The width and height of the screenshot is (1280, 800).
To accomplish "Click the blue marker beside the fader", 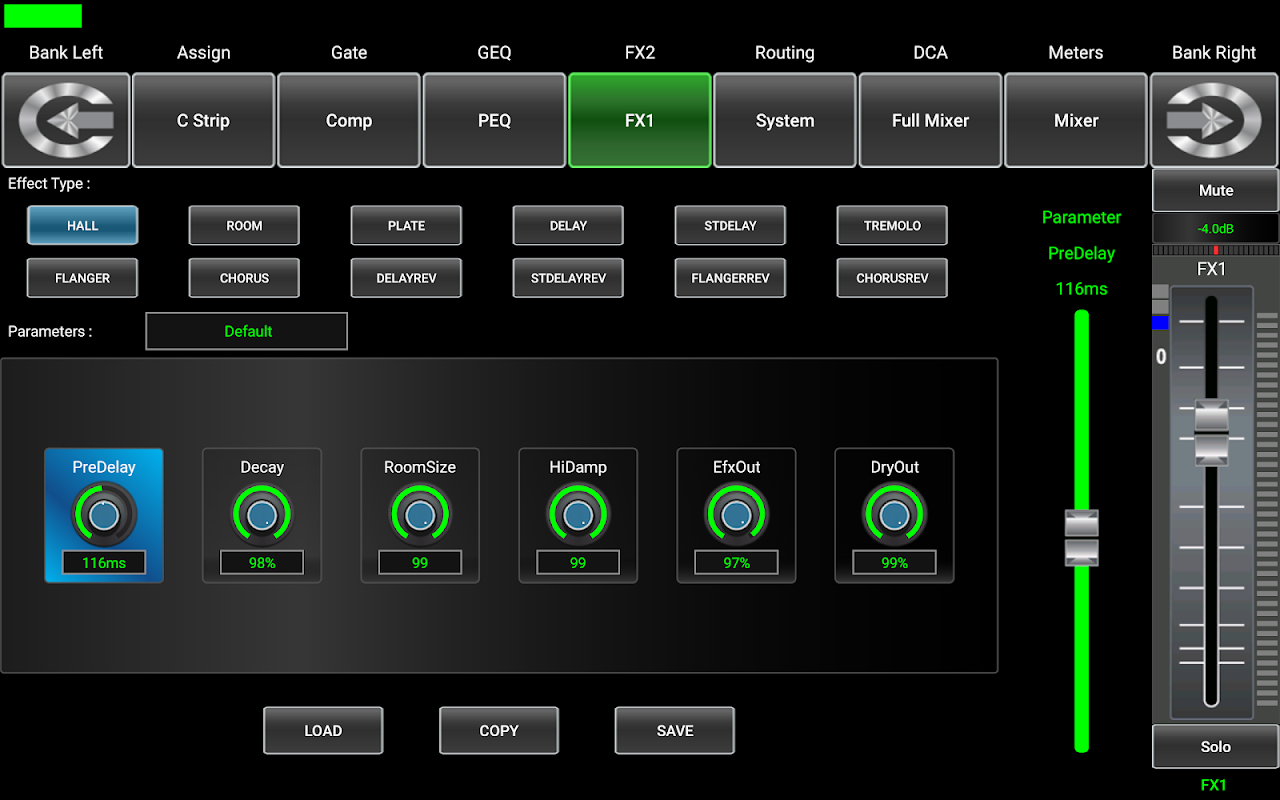I will click(1160, 322).
